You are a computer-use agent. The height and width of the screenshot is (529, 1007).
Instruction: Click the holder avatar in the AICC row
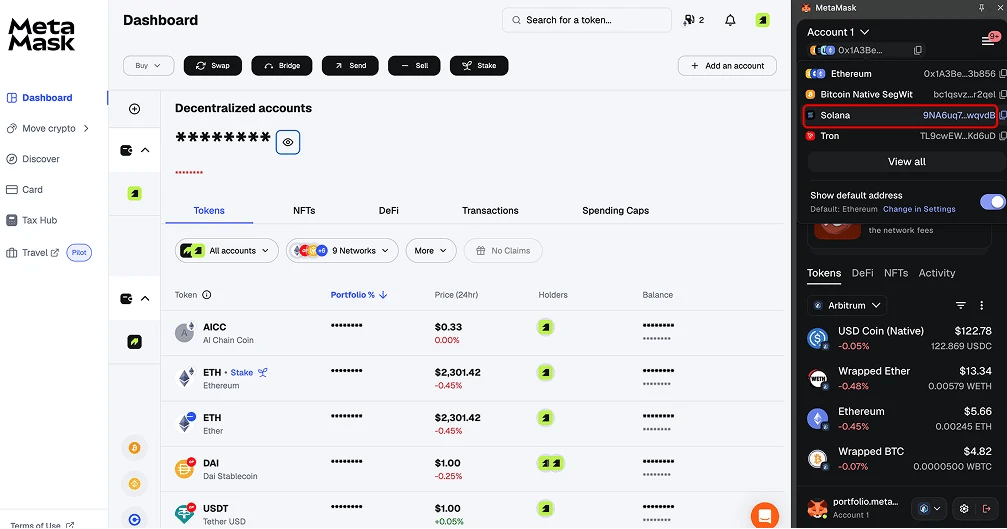[x=545, y=327]
